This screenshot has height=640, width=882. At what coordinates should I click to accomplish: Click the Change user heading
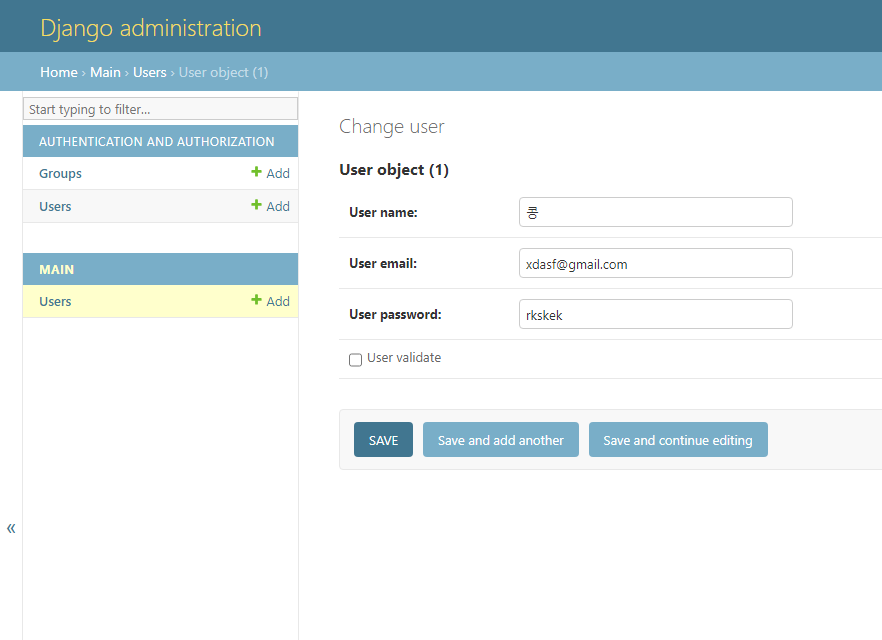(x=392, y=127)
